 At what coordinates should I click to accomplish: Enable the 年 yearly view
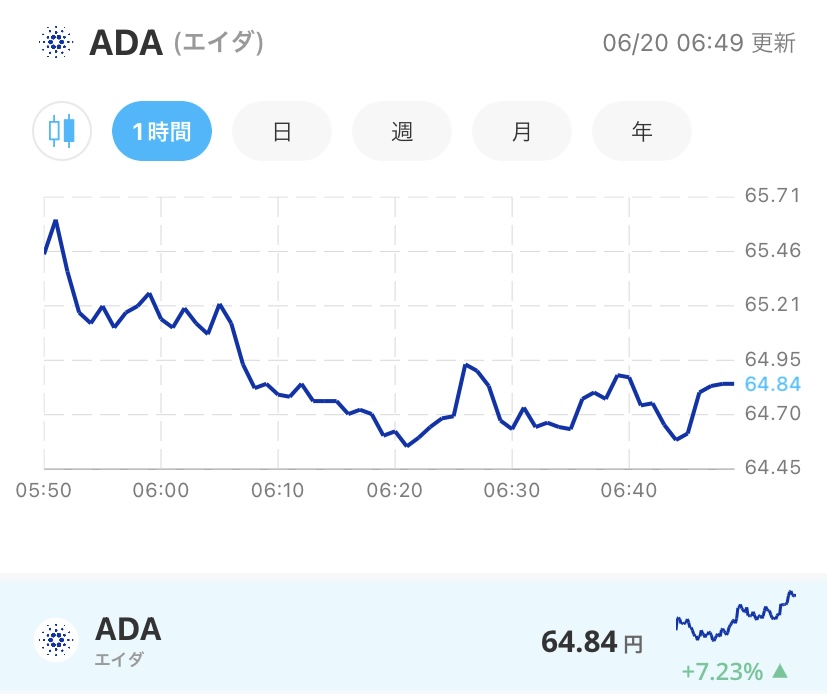pyautogui.click(x=641, y=130)
